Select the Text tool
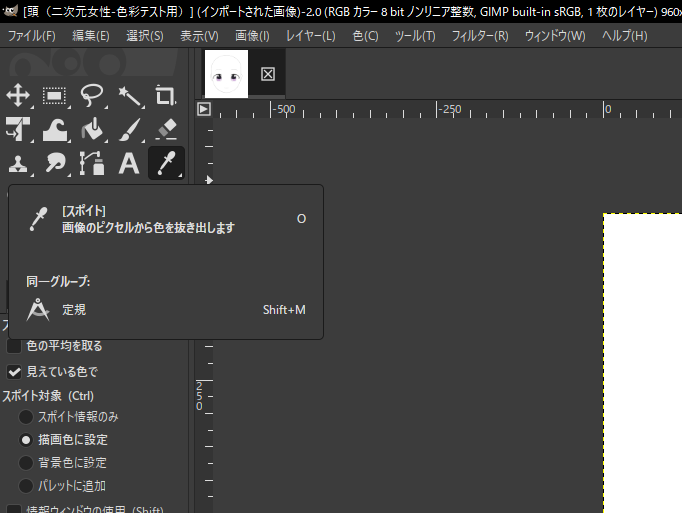 pyautogui.click(x=129, y=164)
